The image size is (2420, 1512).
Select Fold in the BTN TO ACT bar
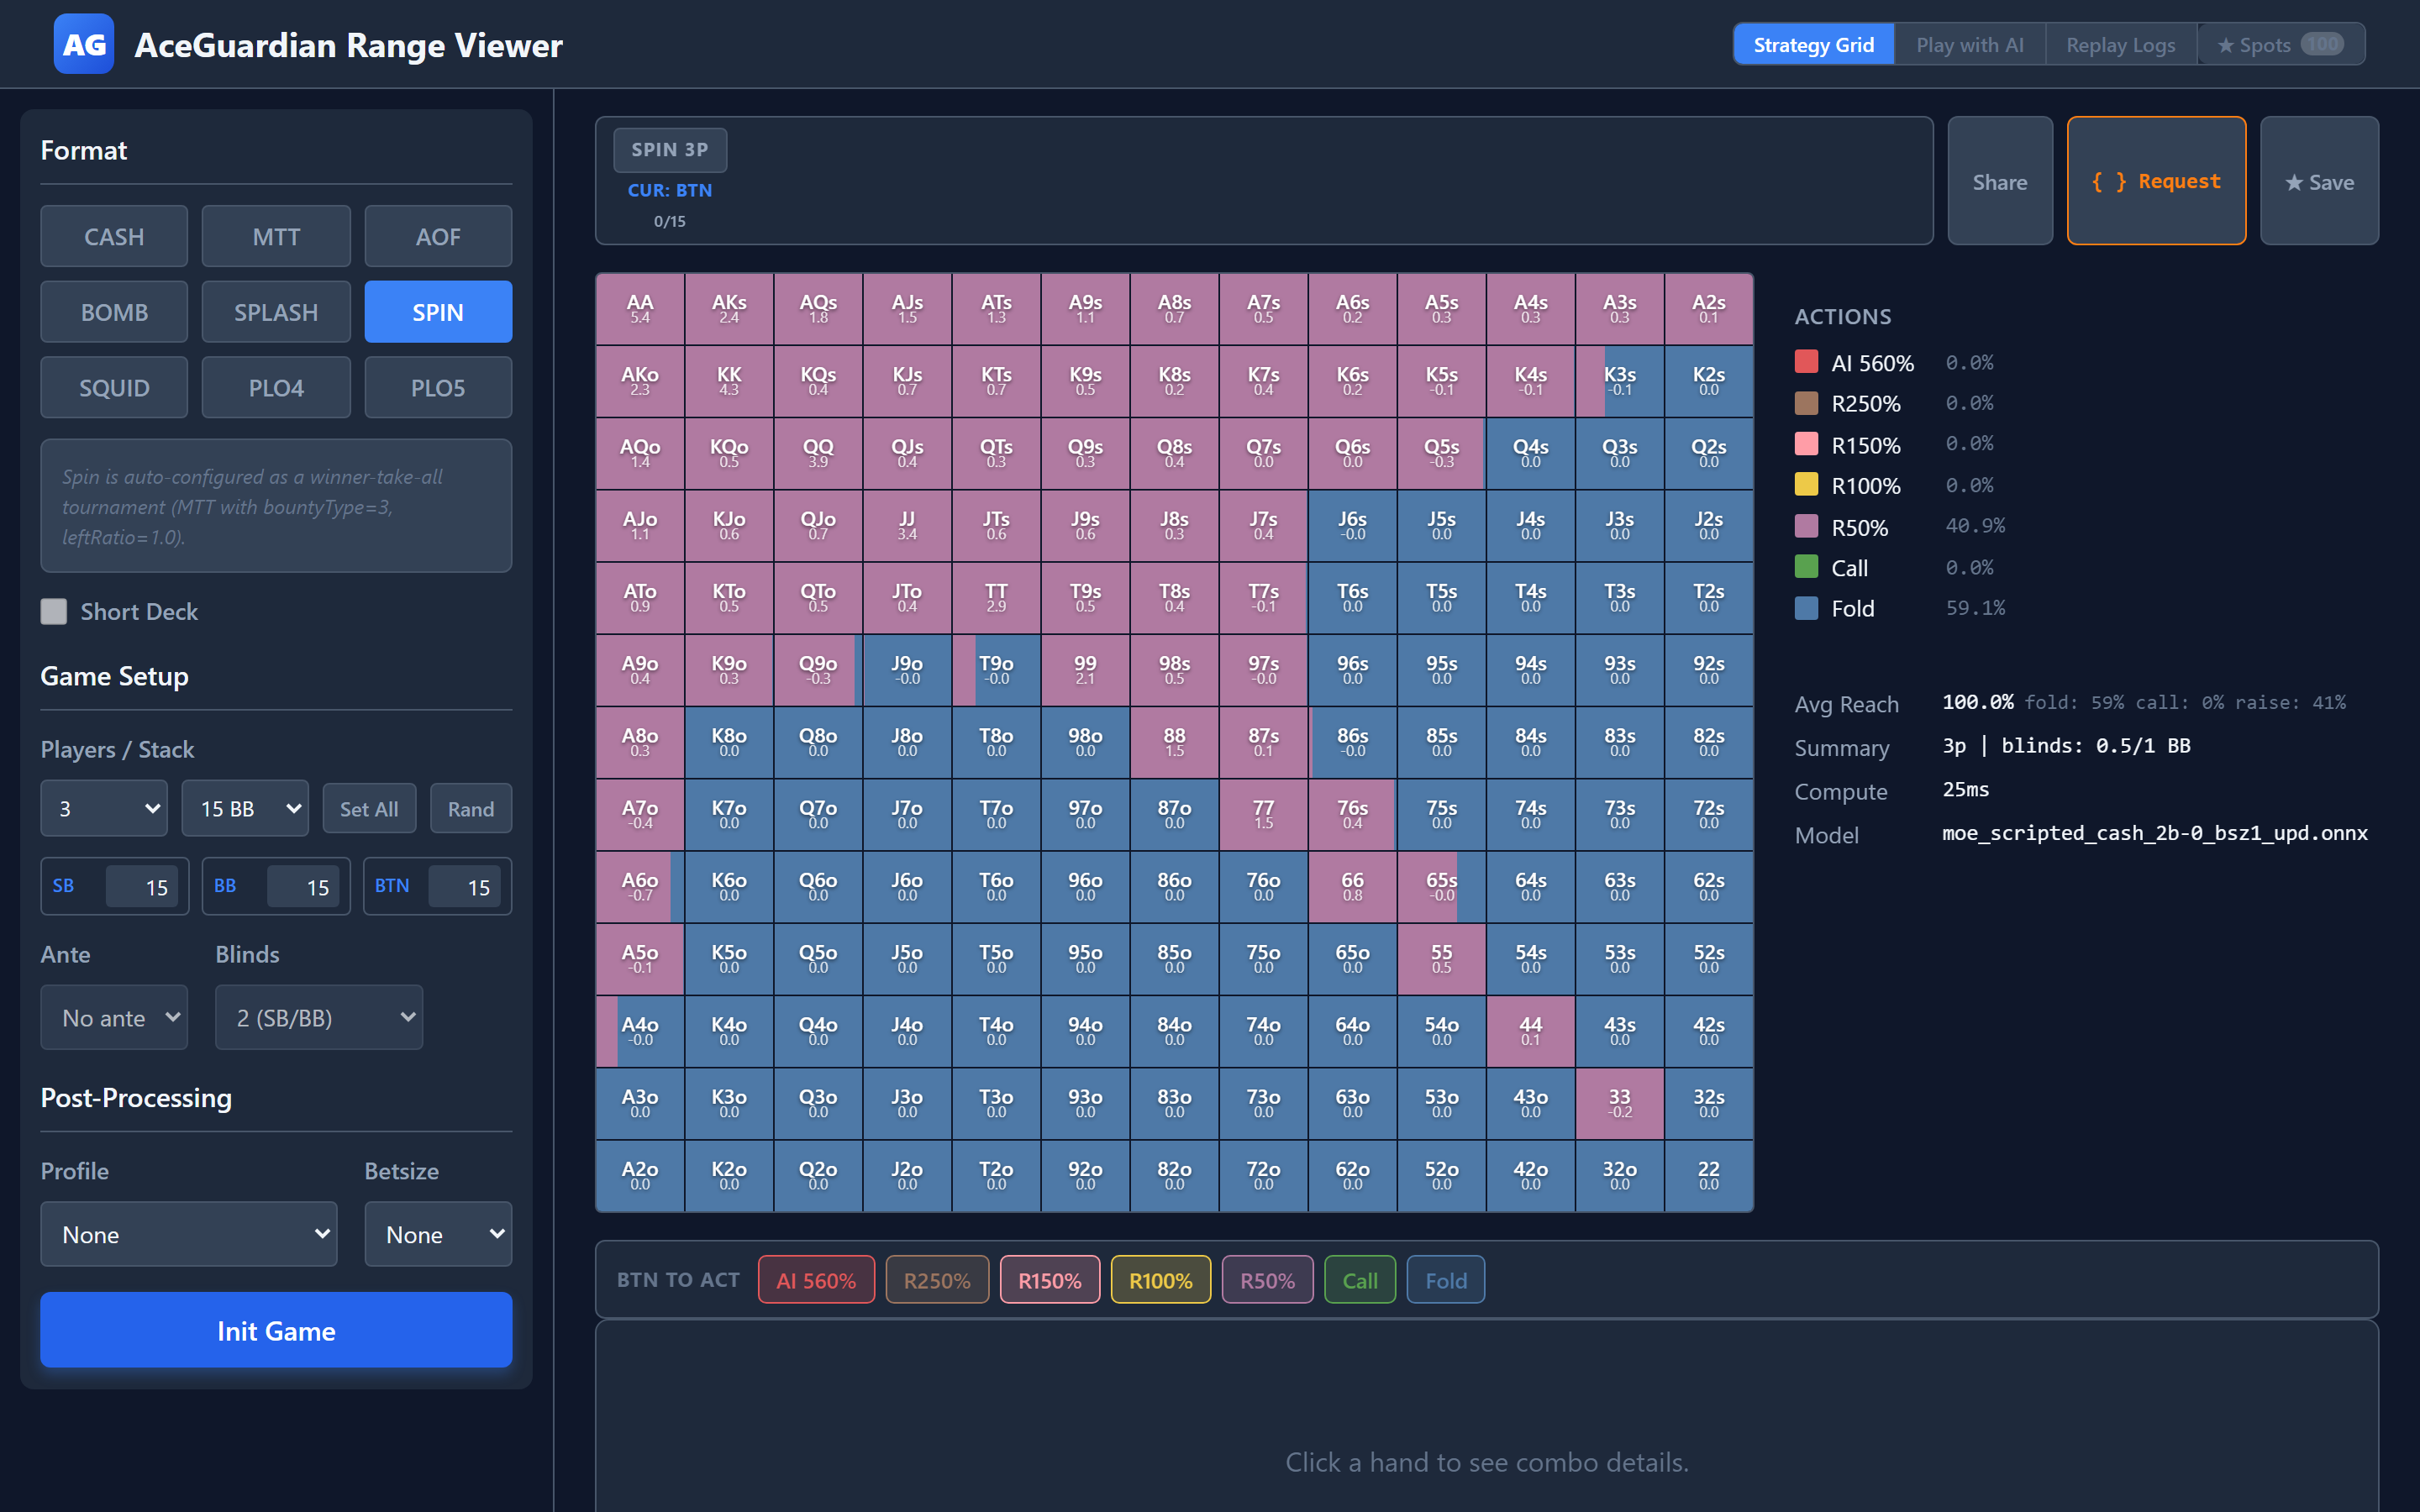[x=1445, y=1279]
